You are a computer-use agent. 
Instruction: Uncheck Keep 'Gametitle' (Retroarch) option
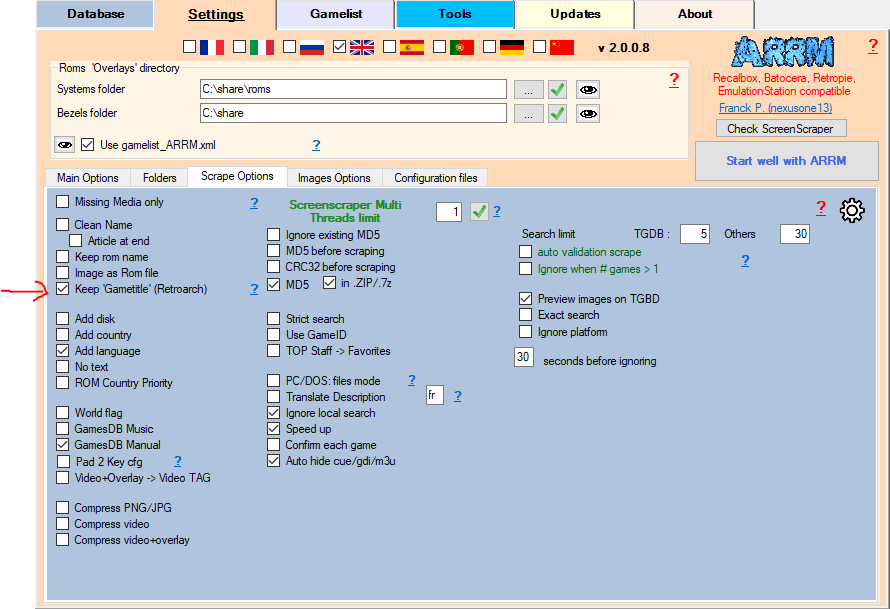(x=64, y=289)
